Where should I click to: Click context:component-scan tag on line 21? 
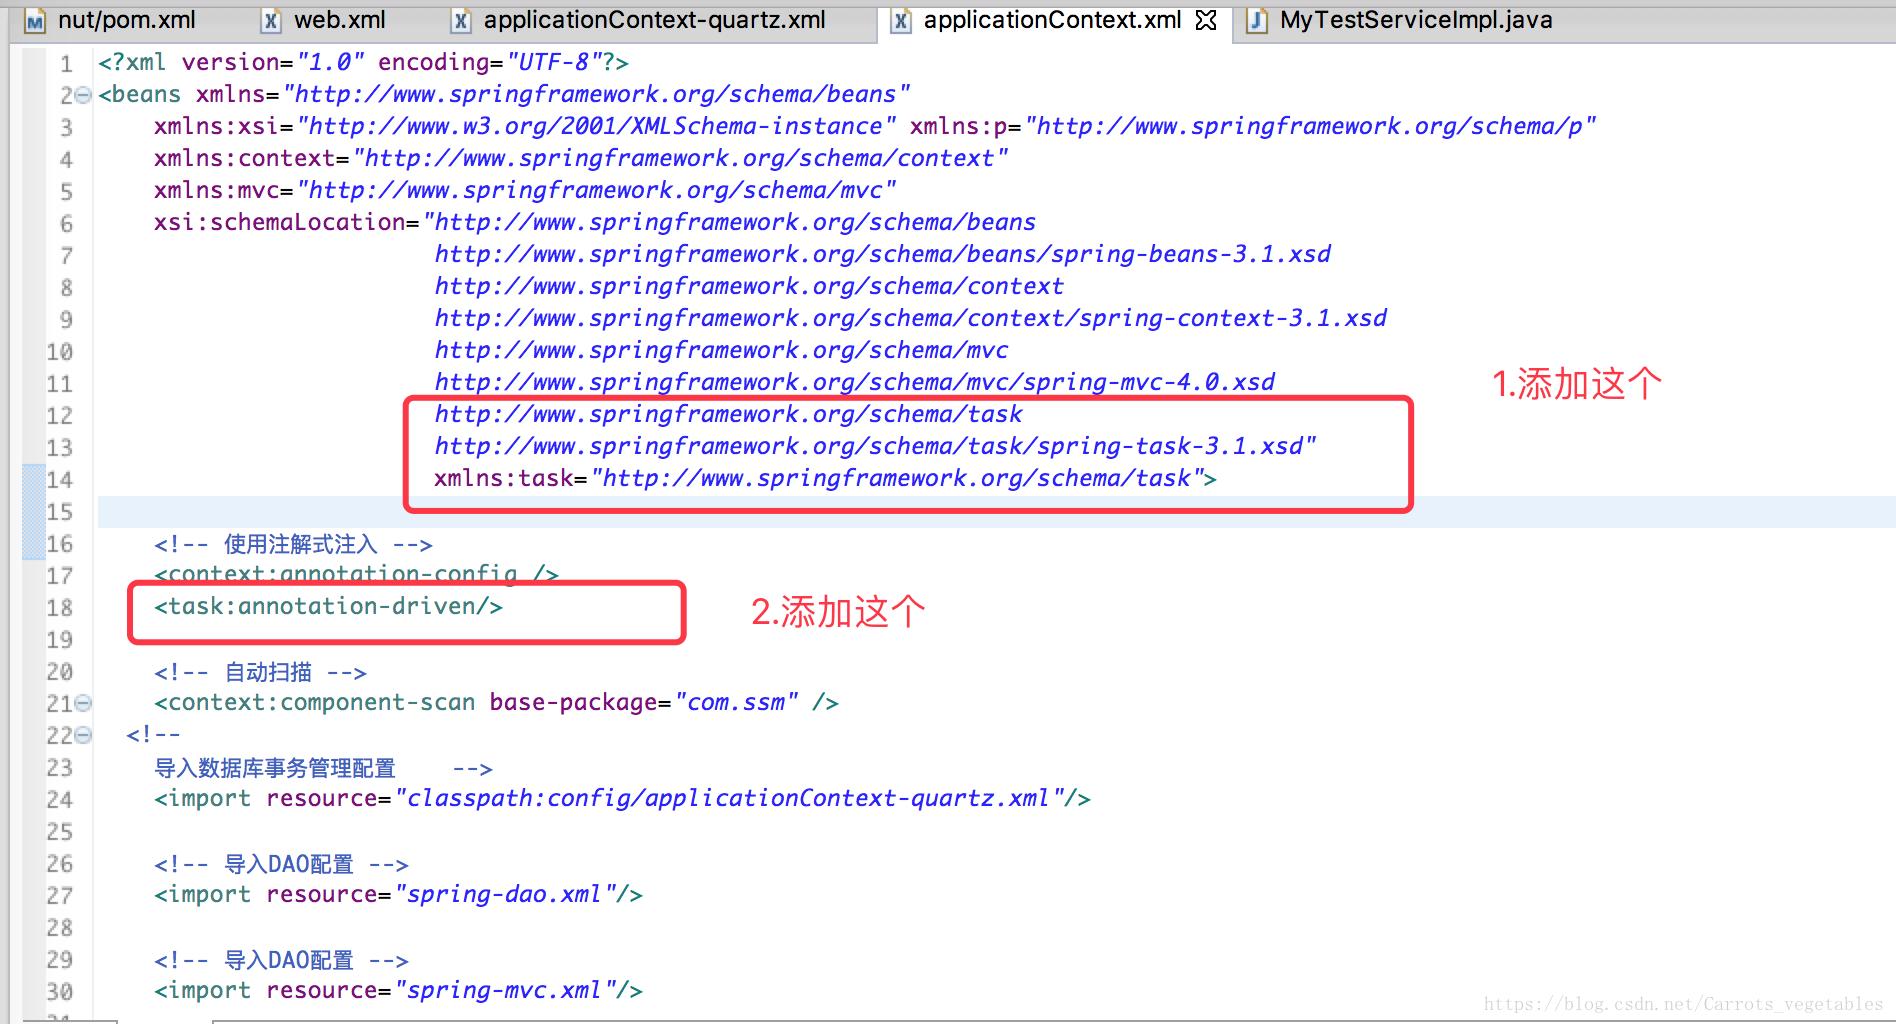click(x=496, y=702)
